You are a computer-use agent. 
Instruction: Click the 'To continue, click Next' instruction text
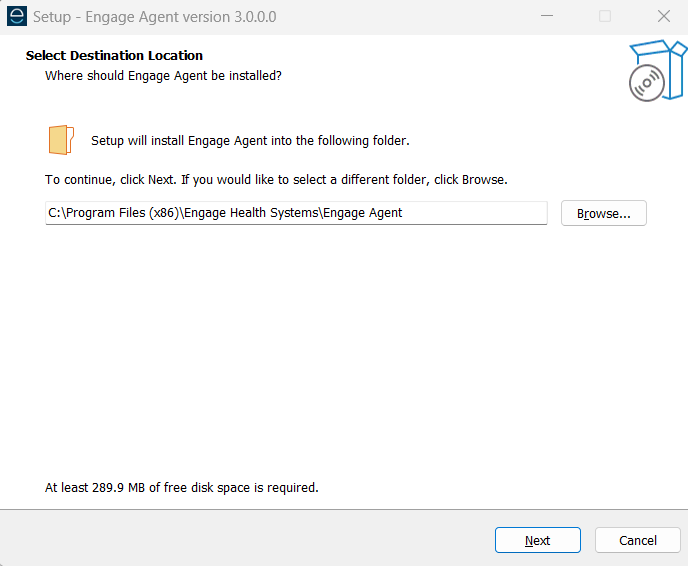point(276,180)
